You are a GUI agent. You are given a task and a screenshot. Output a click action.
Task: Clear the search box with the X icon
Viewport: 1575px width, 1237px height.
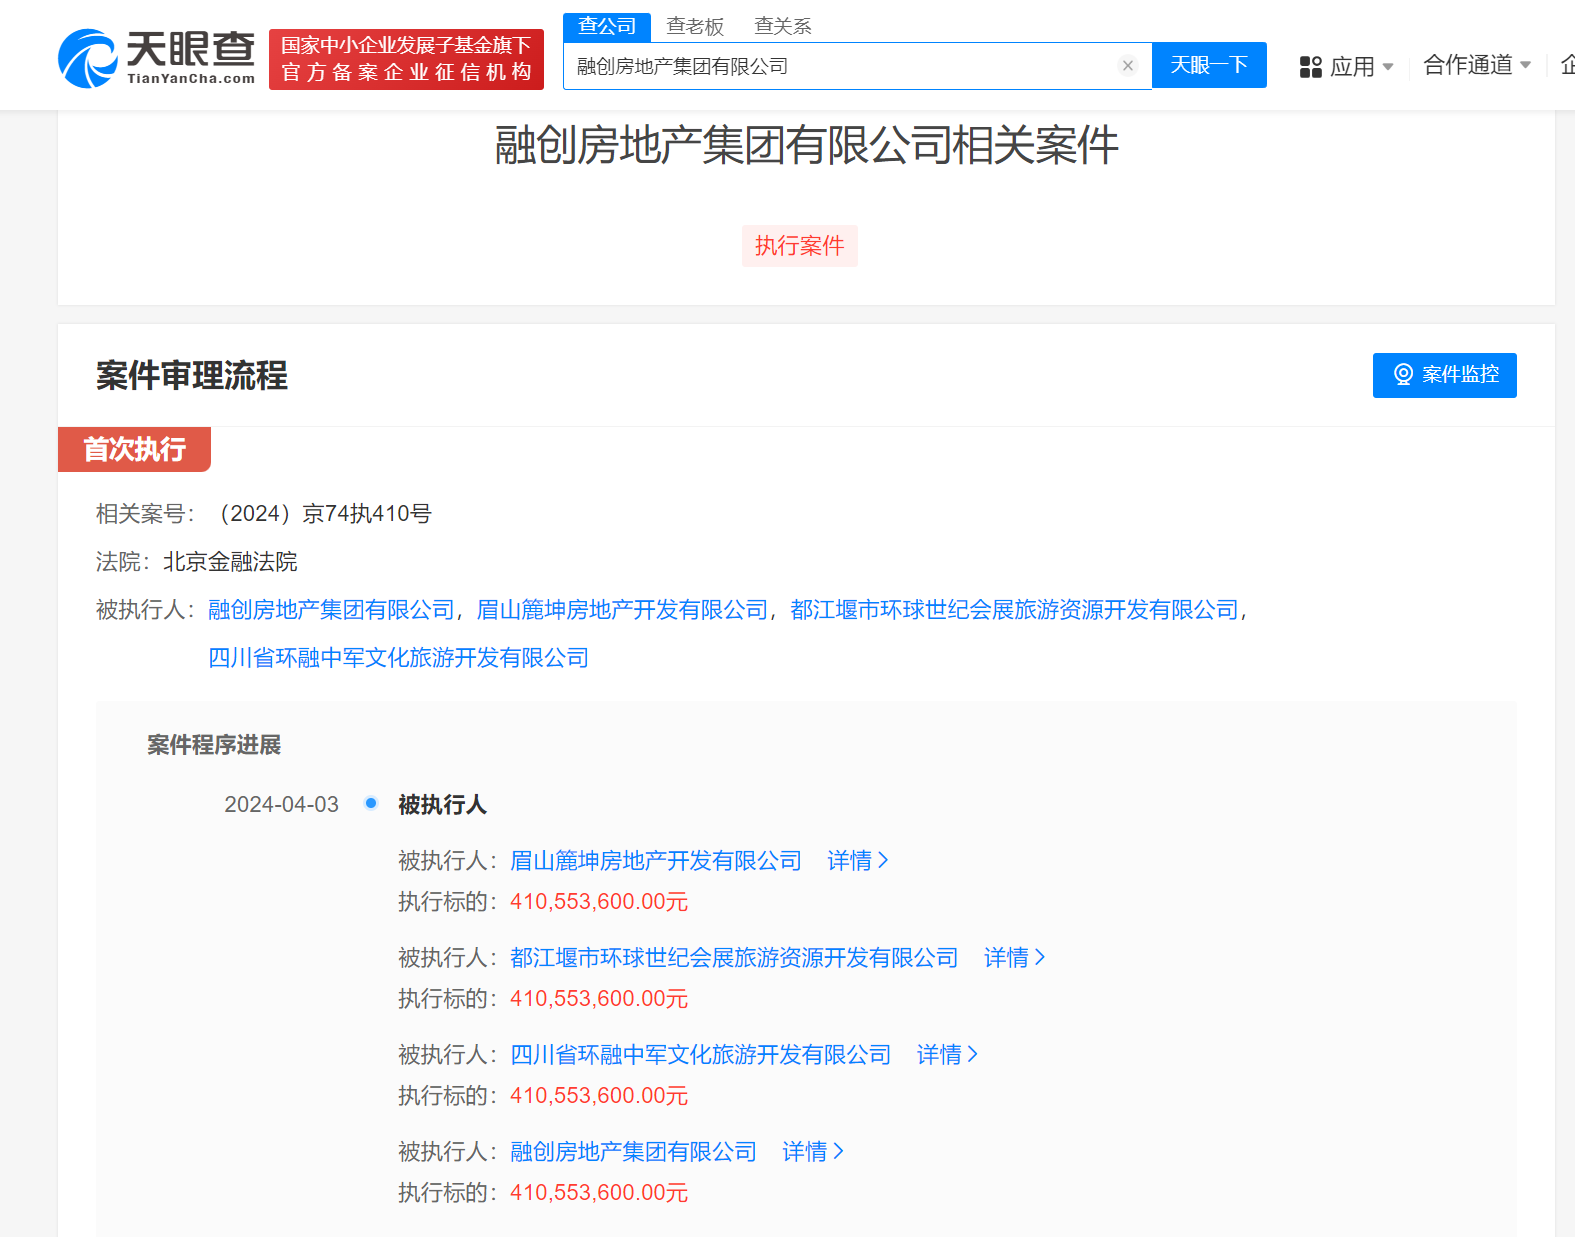[1128, 66]
